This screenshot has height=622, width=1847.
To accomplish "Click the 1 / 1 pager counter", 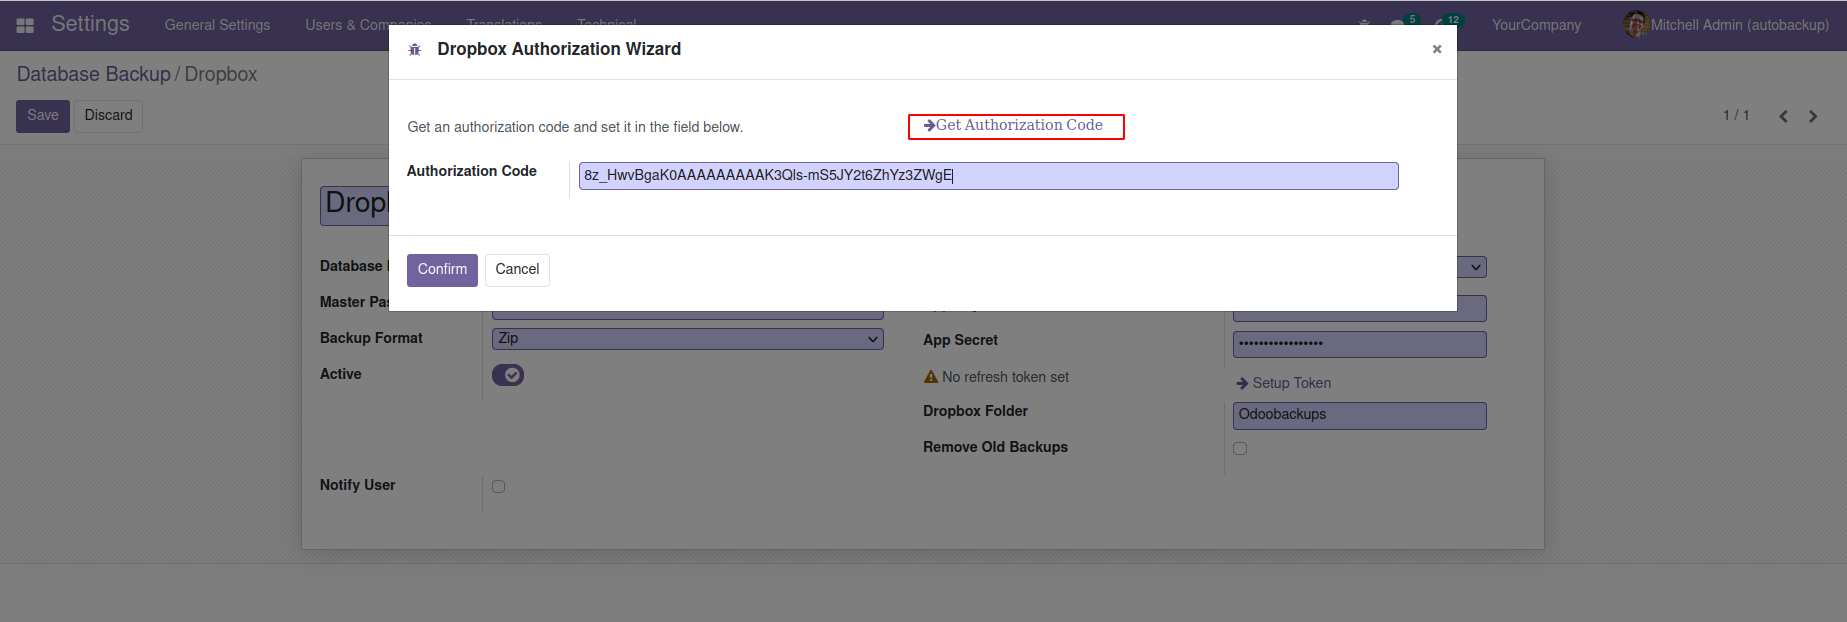I will pyautogui.click(x=1736, y=115).
